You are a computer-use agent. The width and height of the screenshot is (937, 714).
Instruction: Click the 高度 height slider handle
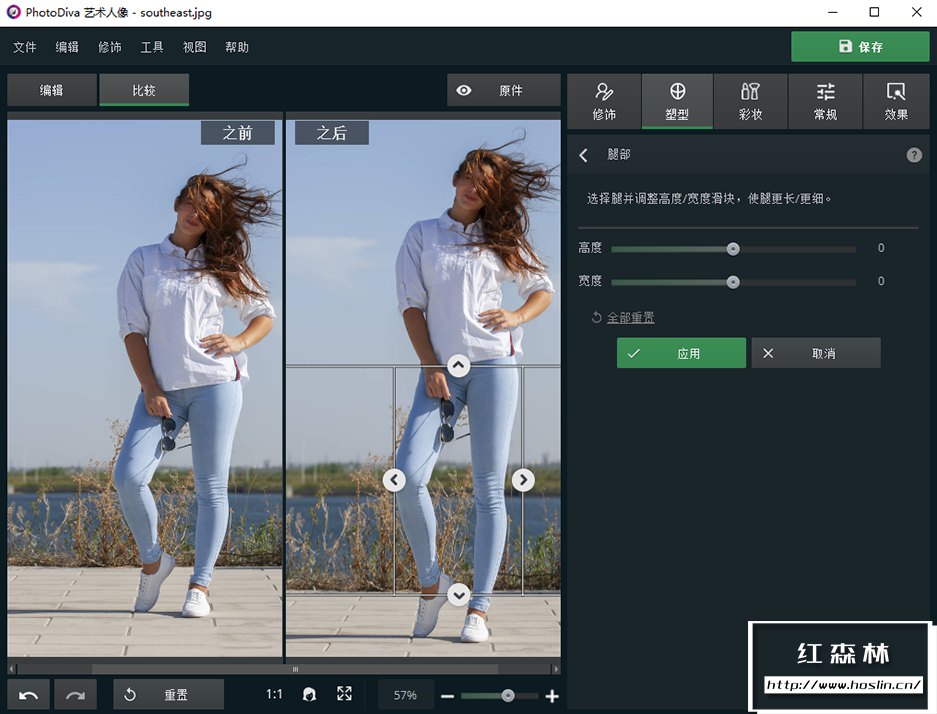pyautogui.click(x=733, y=249)
